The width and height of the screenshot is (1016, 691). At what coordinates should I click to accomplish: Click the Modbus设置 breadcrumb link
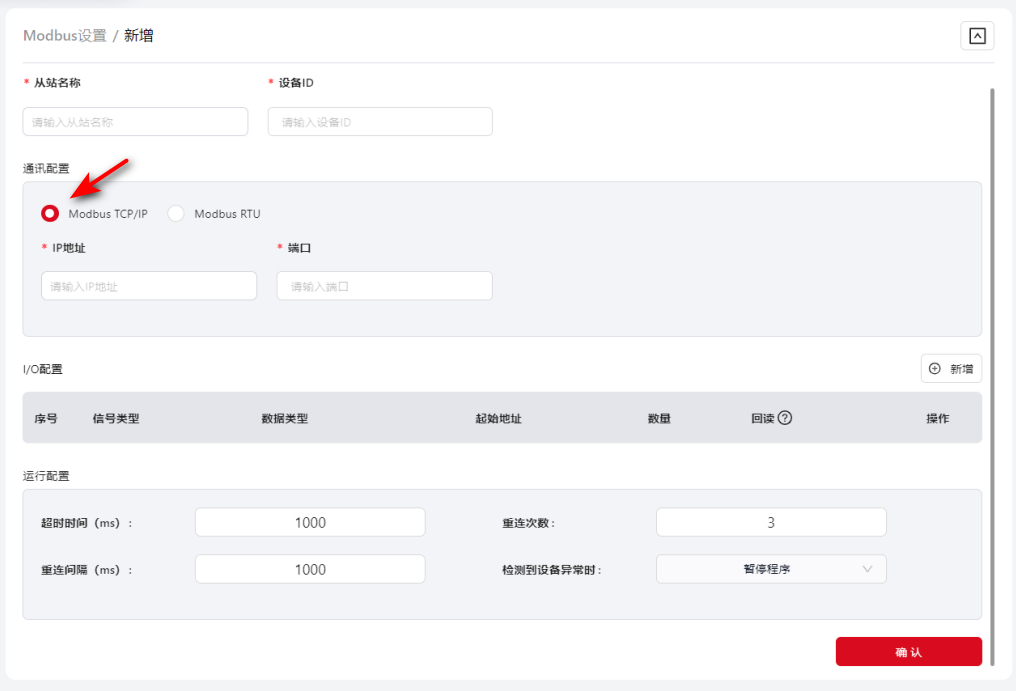point(64,36)
